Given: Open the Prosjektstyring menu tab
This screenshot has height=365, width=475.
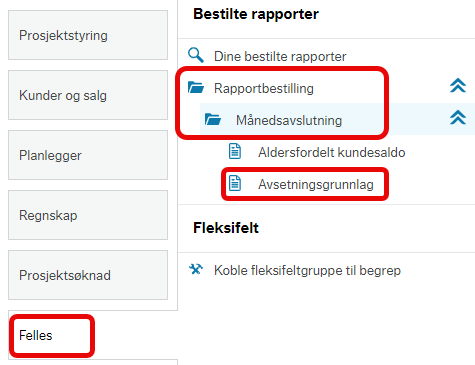Looking at the screenshot, I should click(88, 35).
